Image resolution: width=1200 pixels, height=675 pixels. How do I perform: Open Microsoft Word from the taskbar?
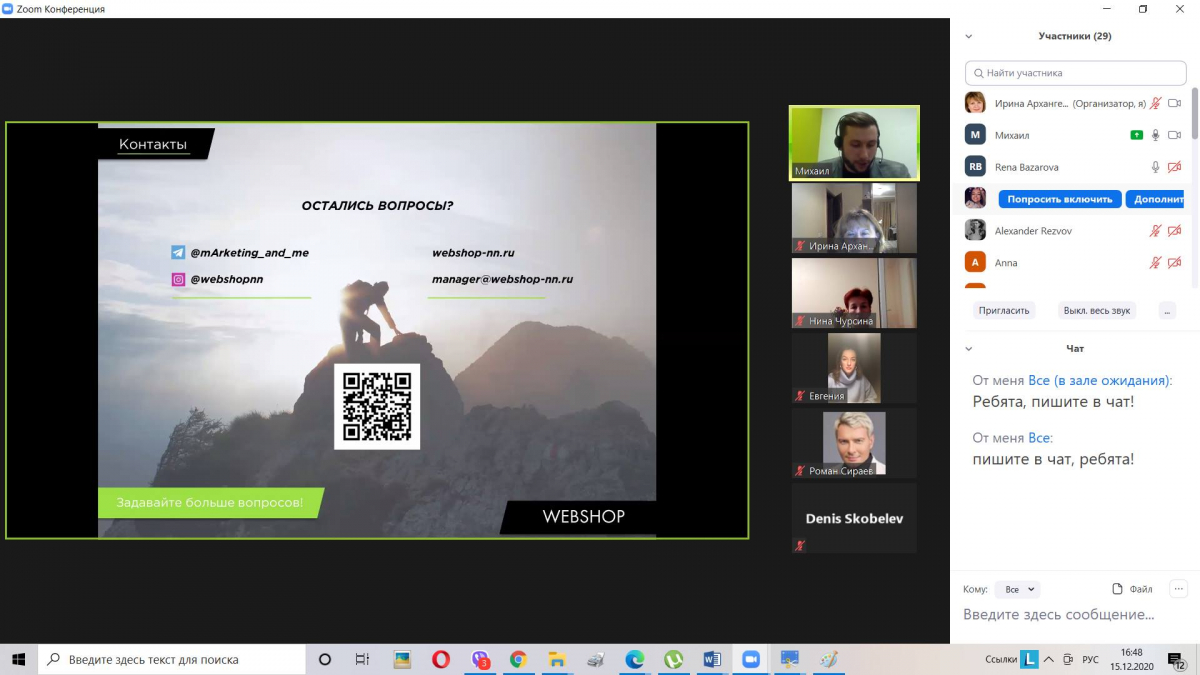[x=712, y=659]
